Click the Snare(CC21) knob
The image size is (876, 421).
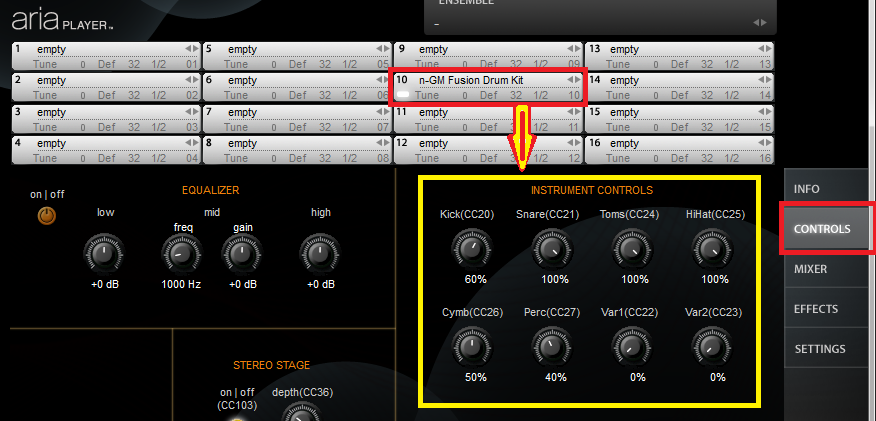pyautogui.click(x=551, y=249)
